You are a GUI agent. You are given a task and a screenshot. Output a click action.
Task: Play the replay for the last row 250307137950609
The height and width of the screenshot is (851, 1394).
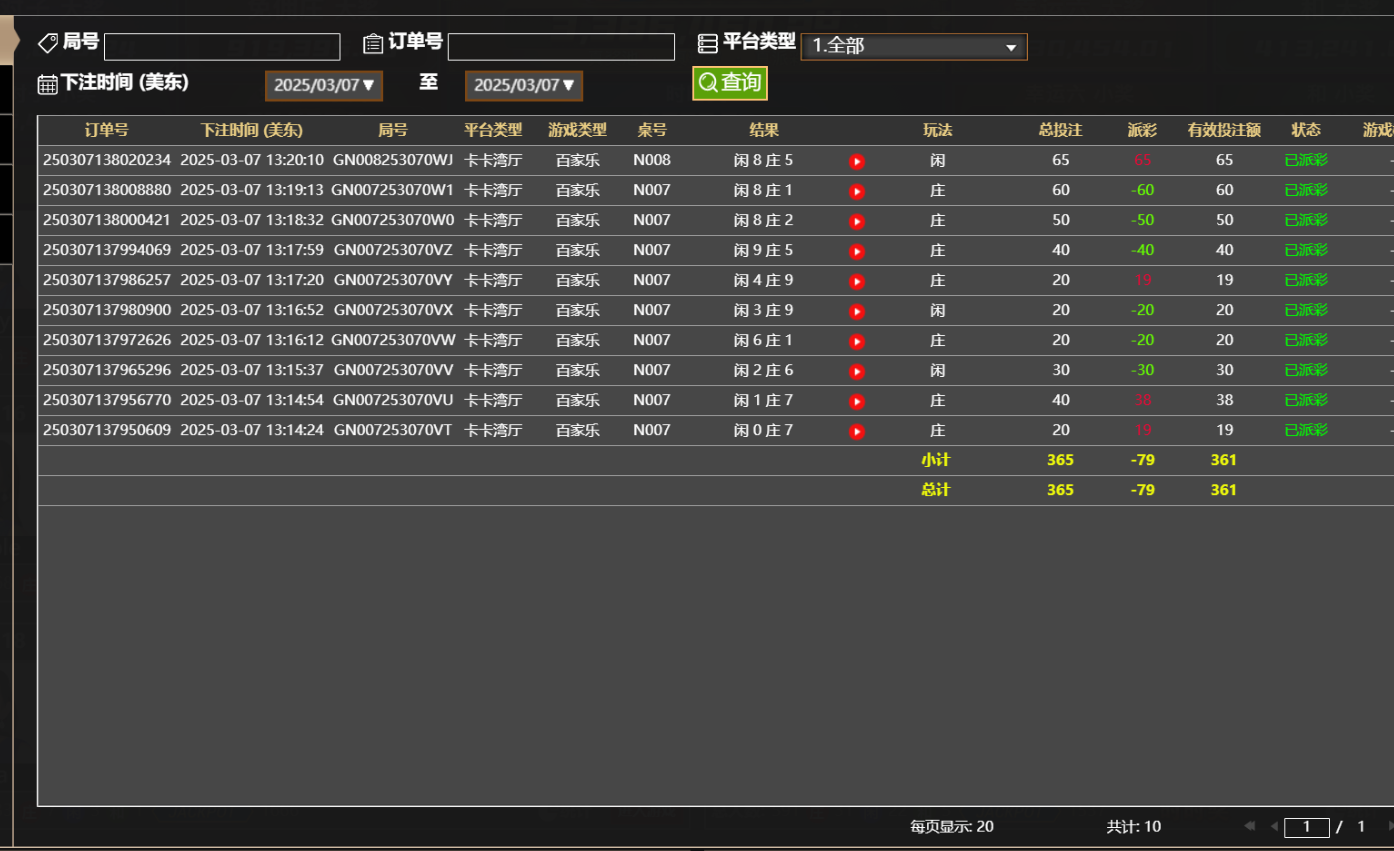(x=856, y=430)
